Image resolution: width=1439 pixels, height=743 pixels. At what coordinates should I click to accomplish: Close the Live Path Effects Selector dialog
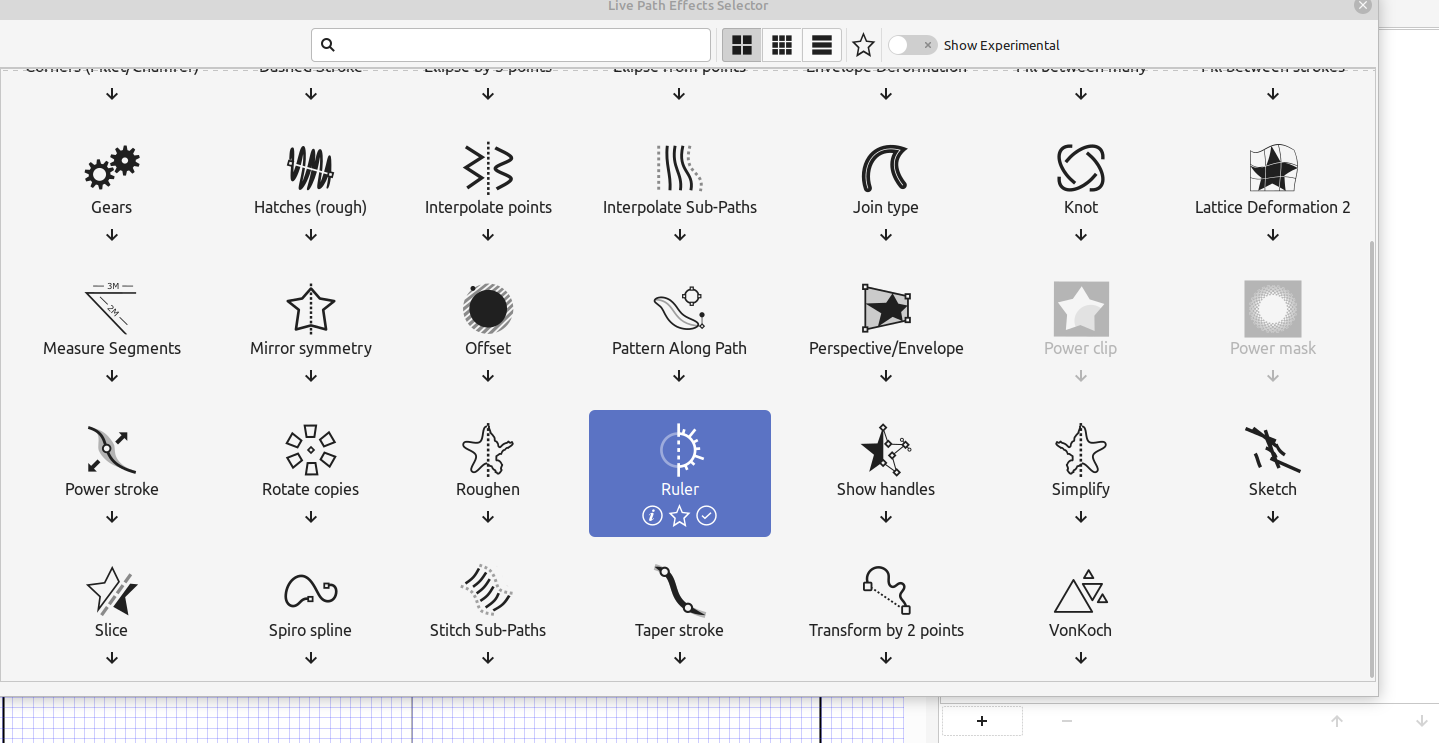[x=1362, y=6]
